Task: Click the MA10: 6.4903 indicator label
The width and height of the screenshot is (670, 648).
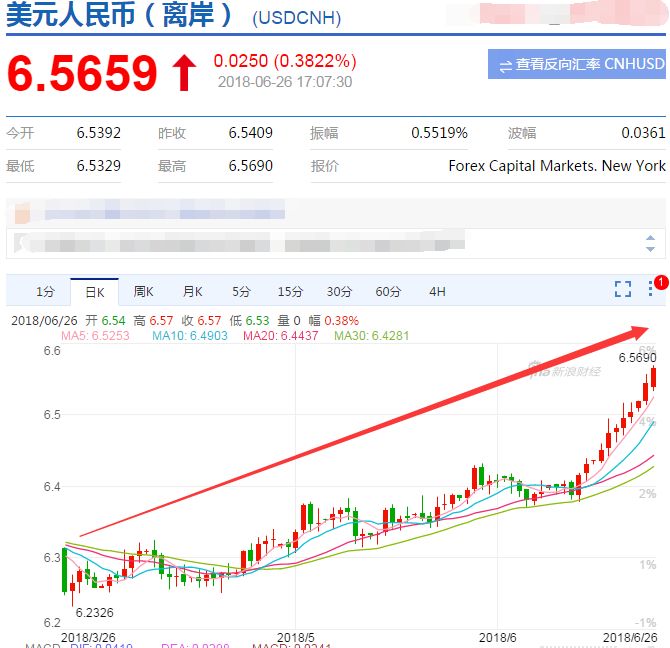Action: pyautogui.click(x=190, y=336)
